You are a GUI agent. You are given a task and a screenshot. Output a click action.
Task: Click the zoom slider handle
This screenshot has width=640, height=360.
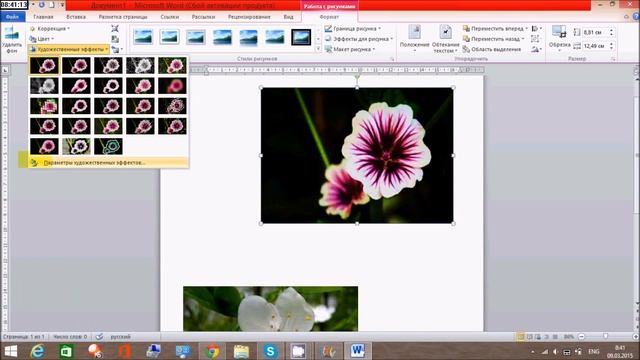coord(606,337)
